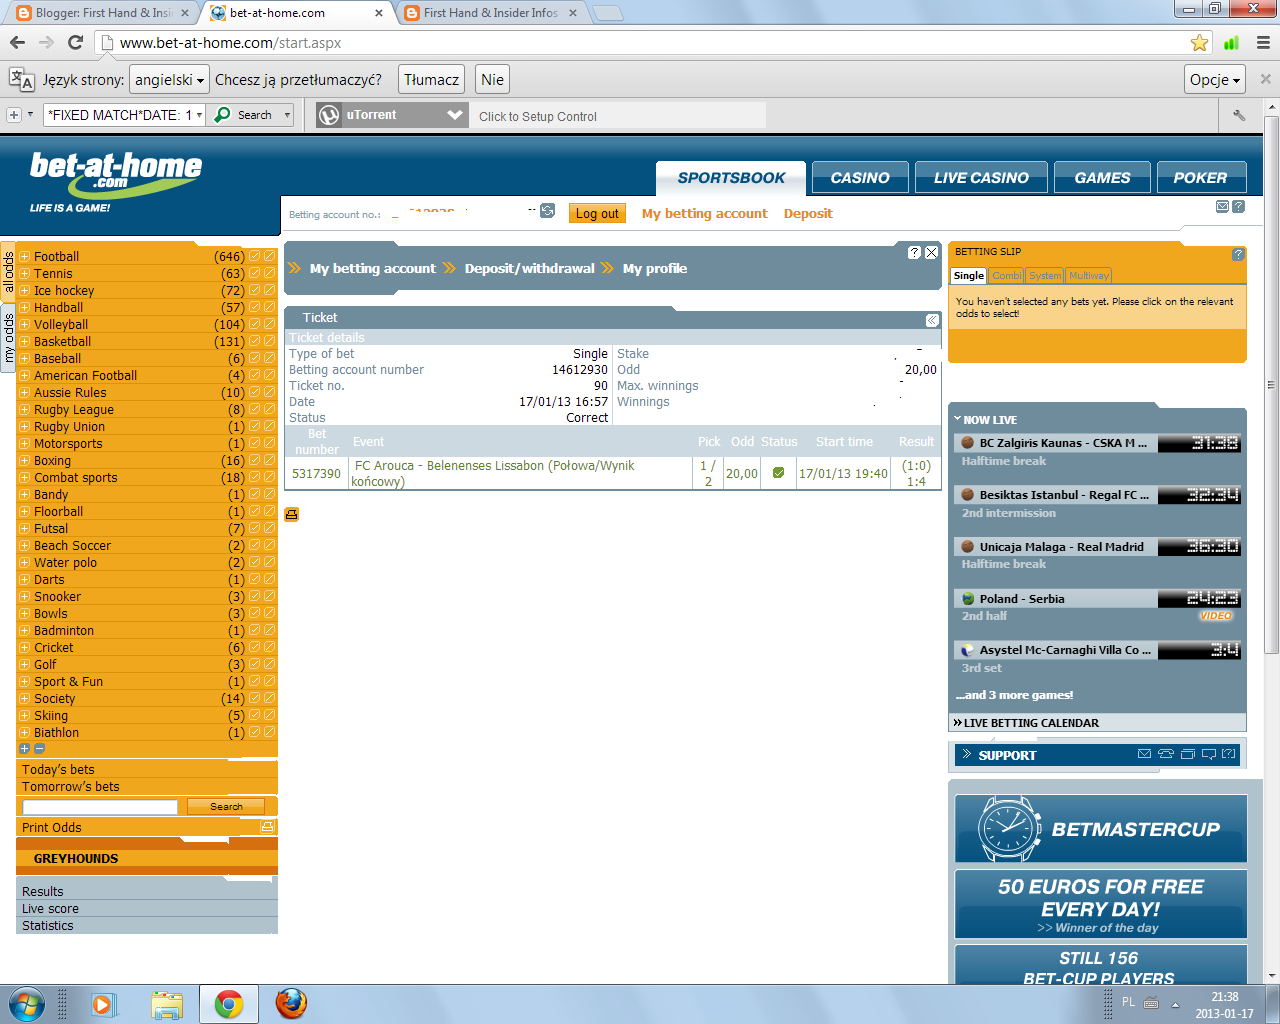
Task: Expand the Skiing category
Action: pyautogui.click(x=24, y=716)
